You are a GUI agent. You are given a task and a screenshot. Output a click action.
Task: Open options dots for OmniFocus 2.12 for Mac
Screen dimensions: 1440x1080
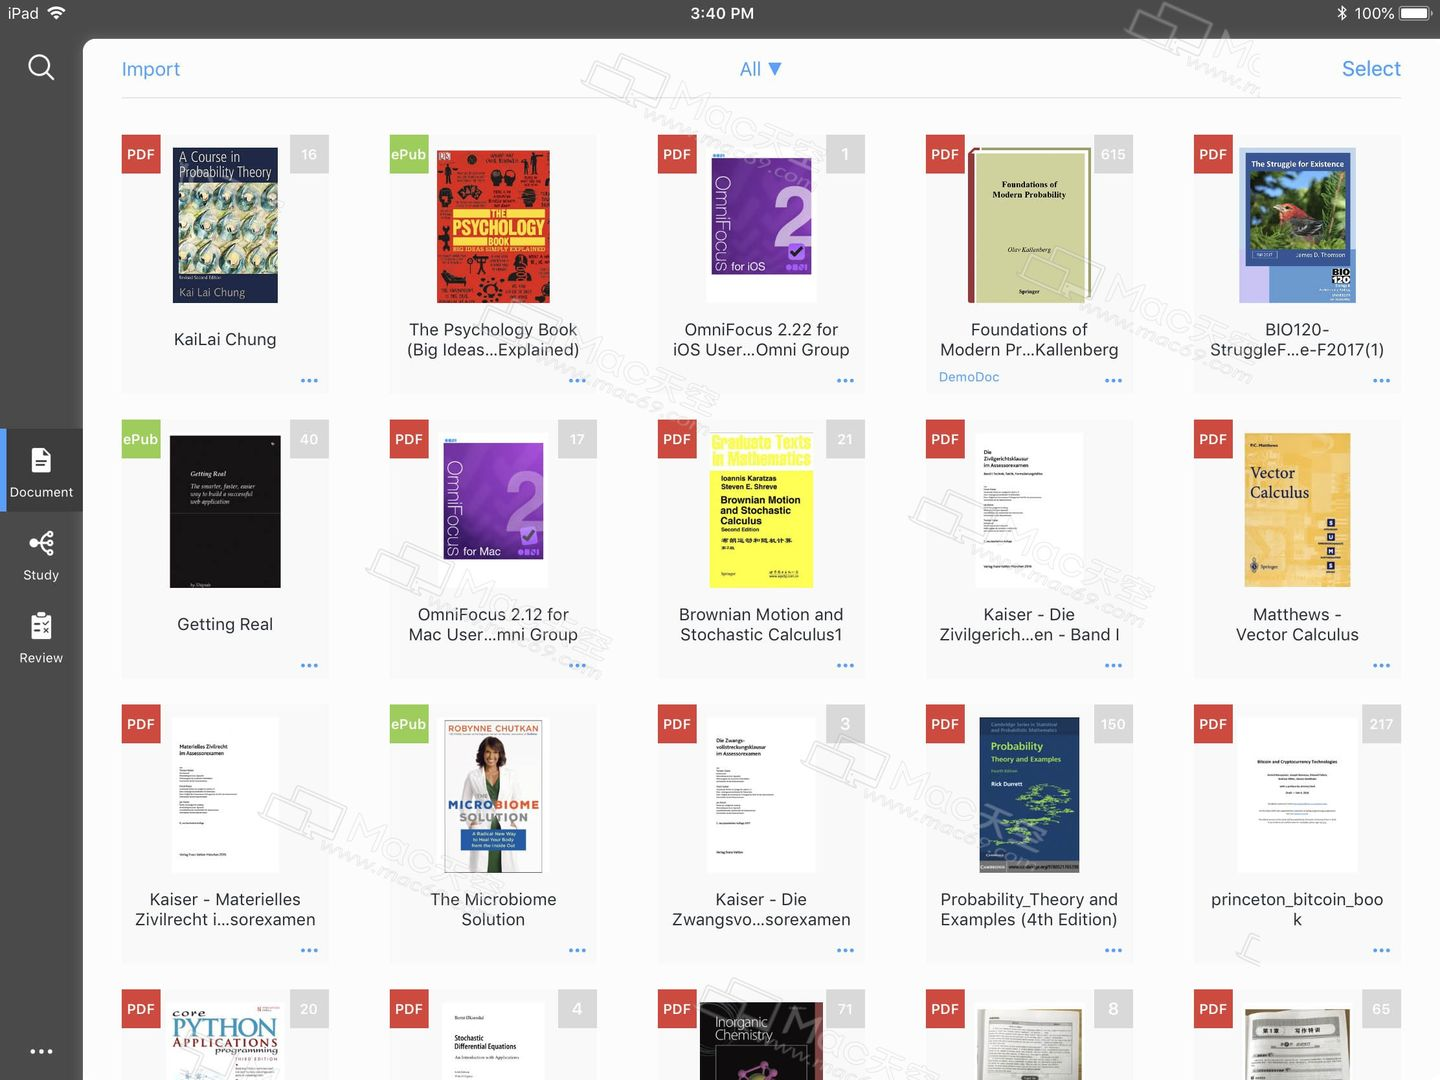577,665
